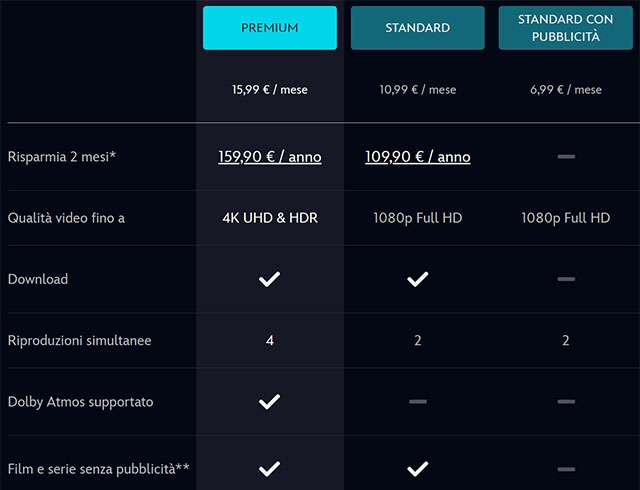640x490 pixels.
Task: Click the Riproduzioni simultanee row label
Action: pyautogui.click(x=79, y=341)
